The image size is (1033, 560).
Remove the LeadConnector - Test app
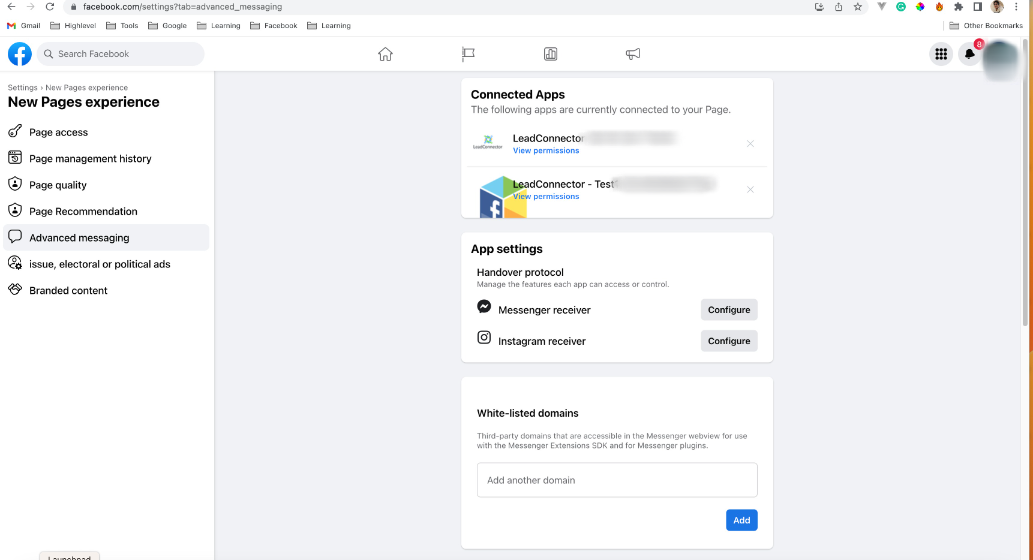tap(750, 190)
